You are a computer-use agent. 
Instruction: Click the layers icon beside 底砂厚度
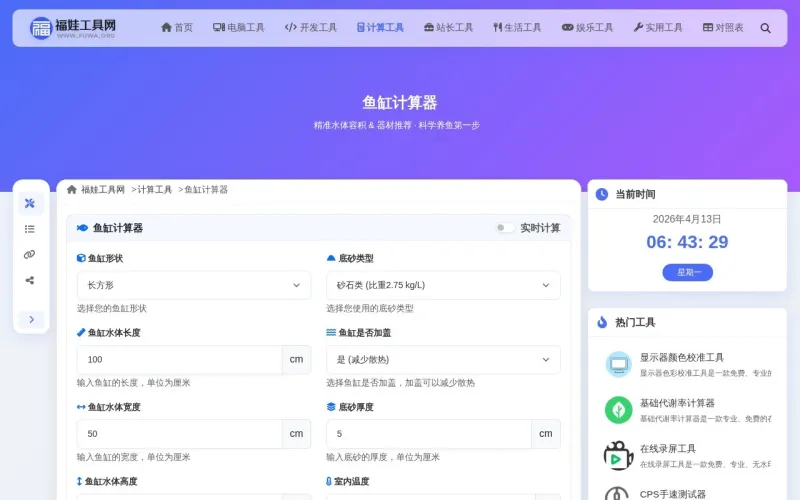click(331, 407)
